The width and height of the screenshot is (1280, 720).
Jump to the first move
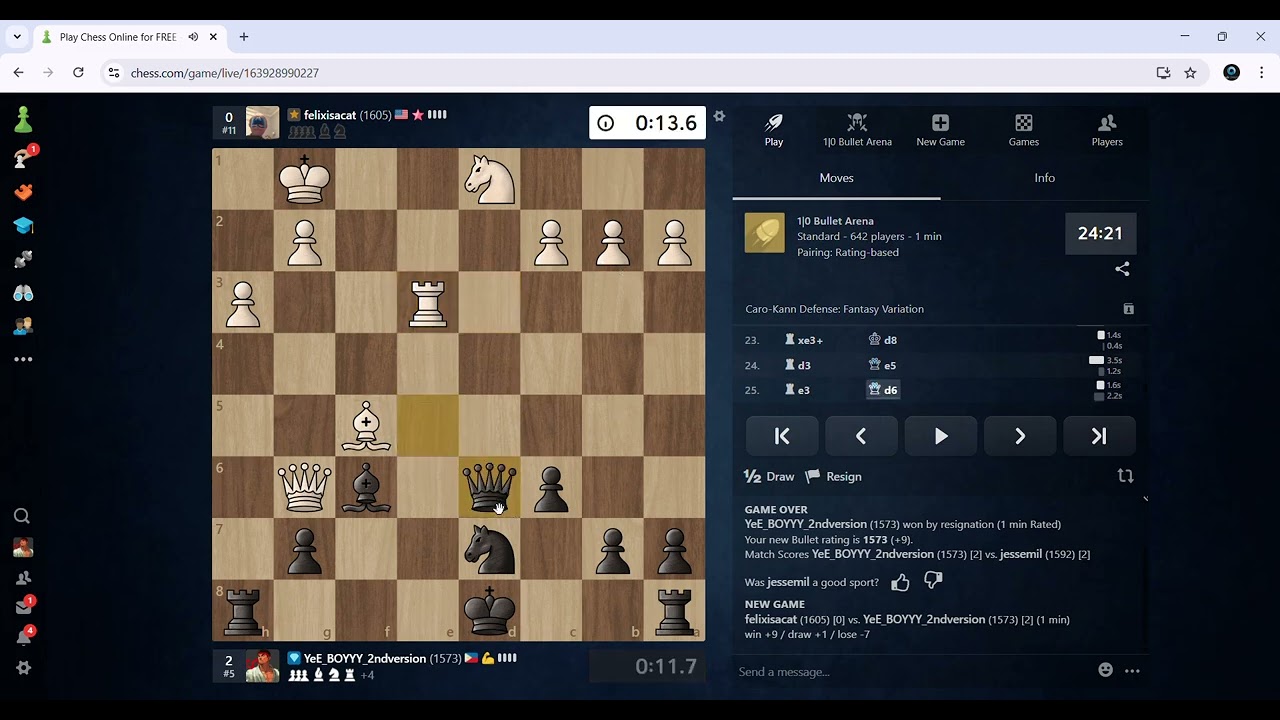782,436
